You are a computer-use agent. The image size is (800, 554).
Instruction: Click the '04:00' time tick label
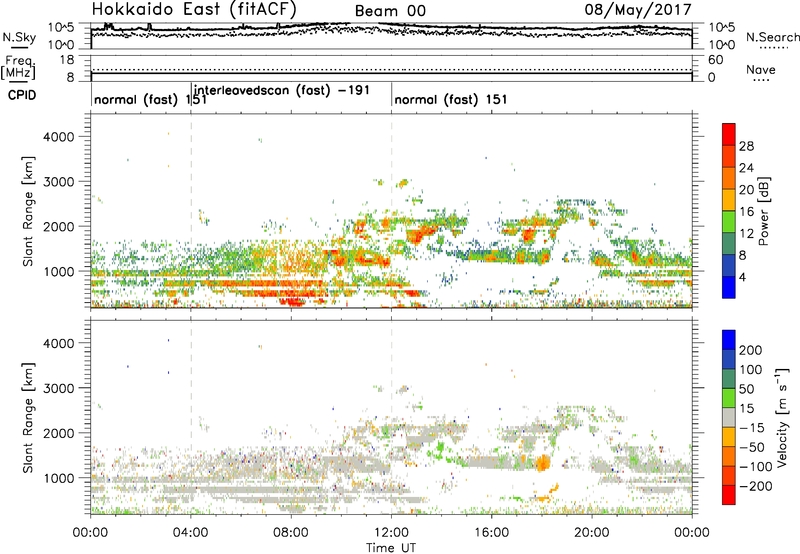pos(190,533)
